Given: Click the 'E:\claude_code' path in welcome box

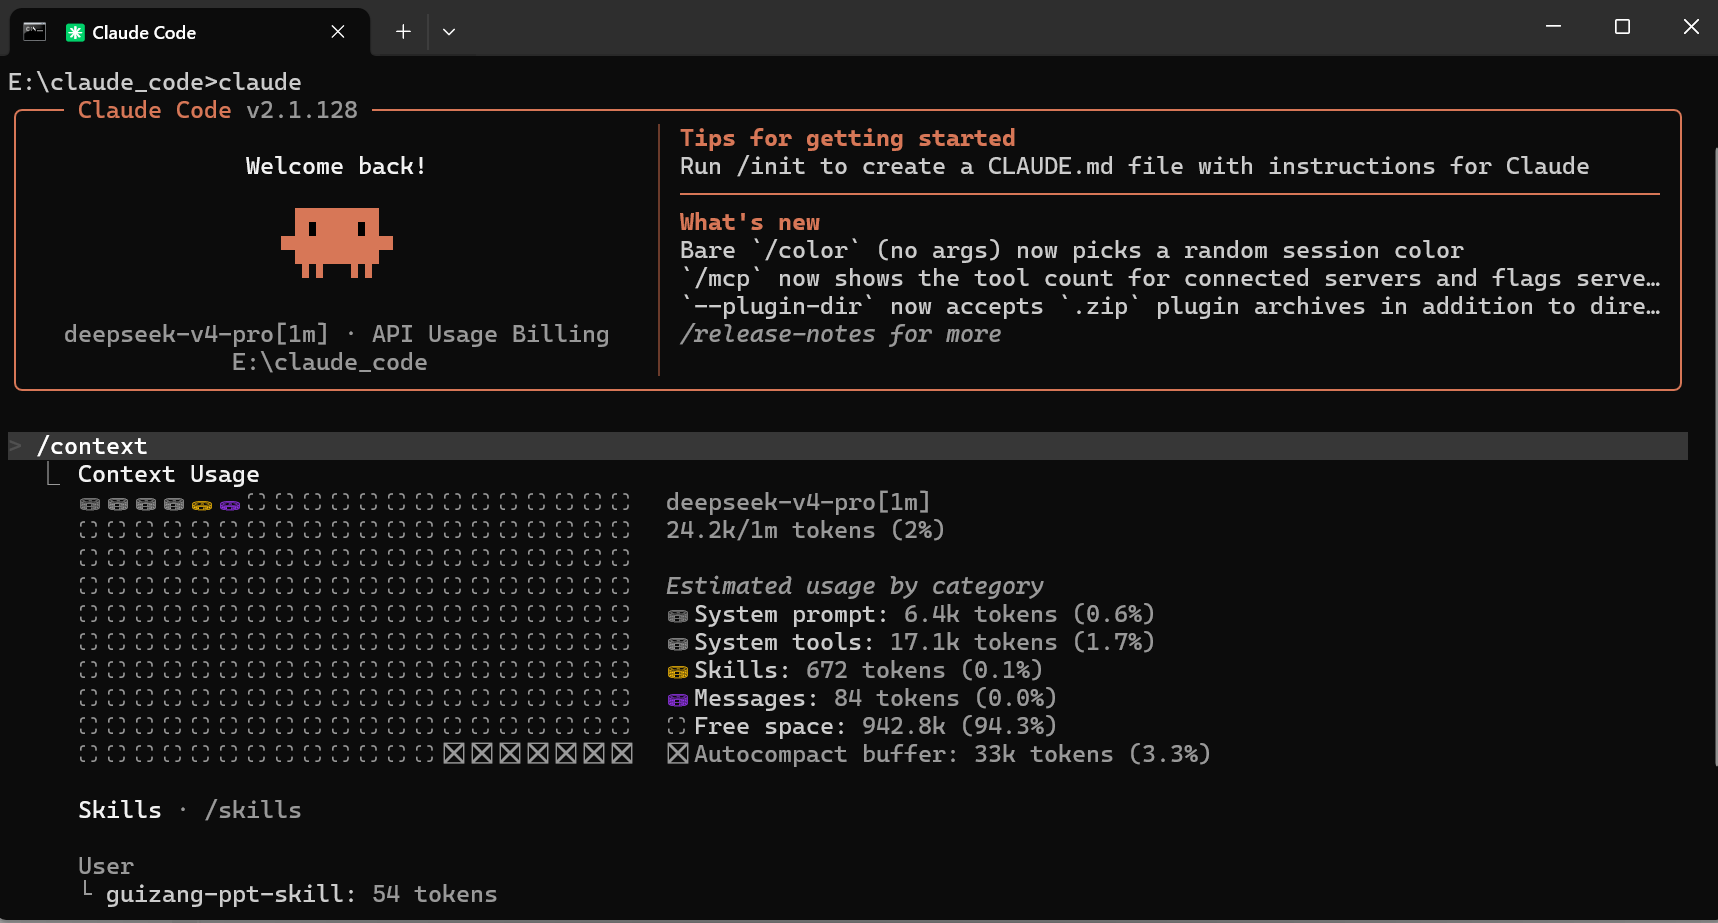Looking at the screenshot, I should click(330, 362).
